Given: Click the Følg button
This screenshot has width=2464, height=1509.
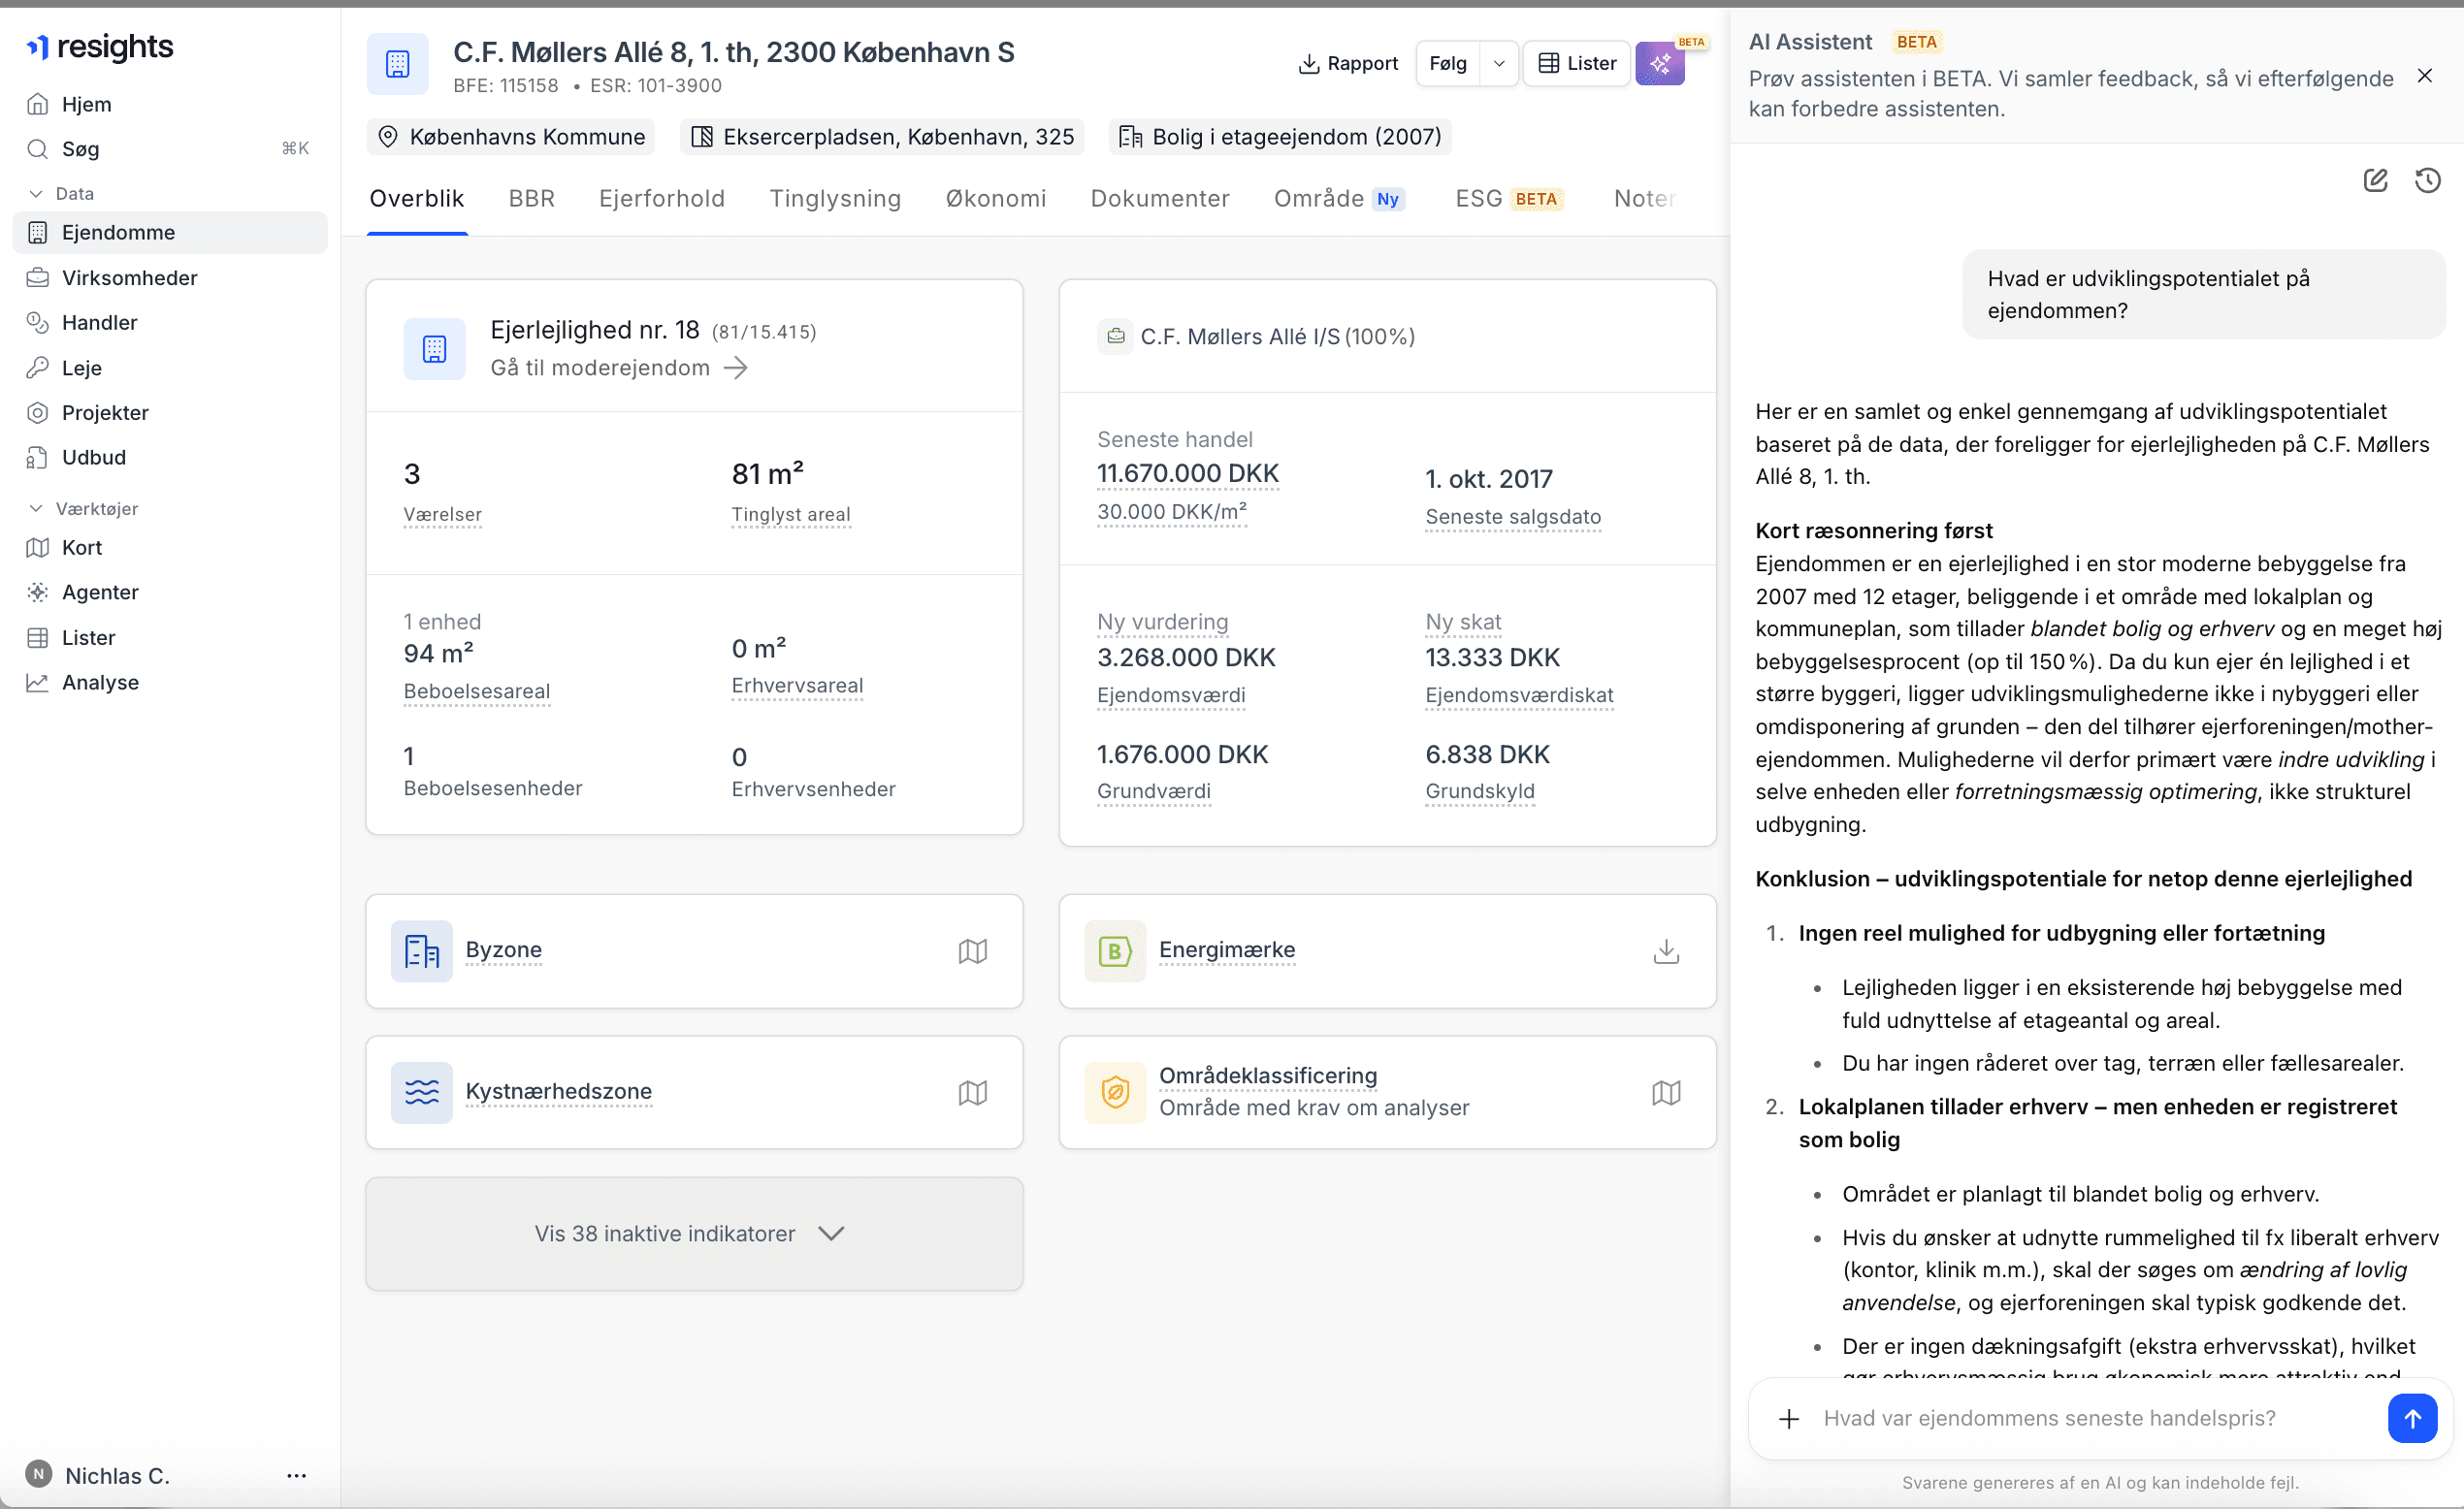Looking at the screenshot, I should 1447,63.
